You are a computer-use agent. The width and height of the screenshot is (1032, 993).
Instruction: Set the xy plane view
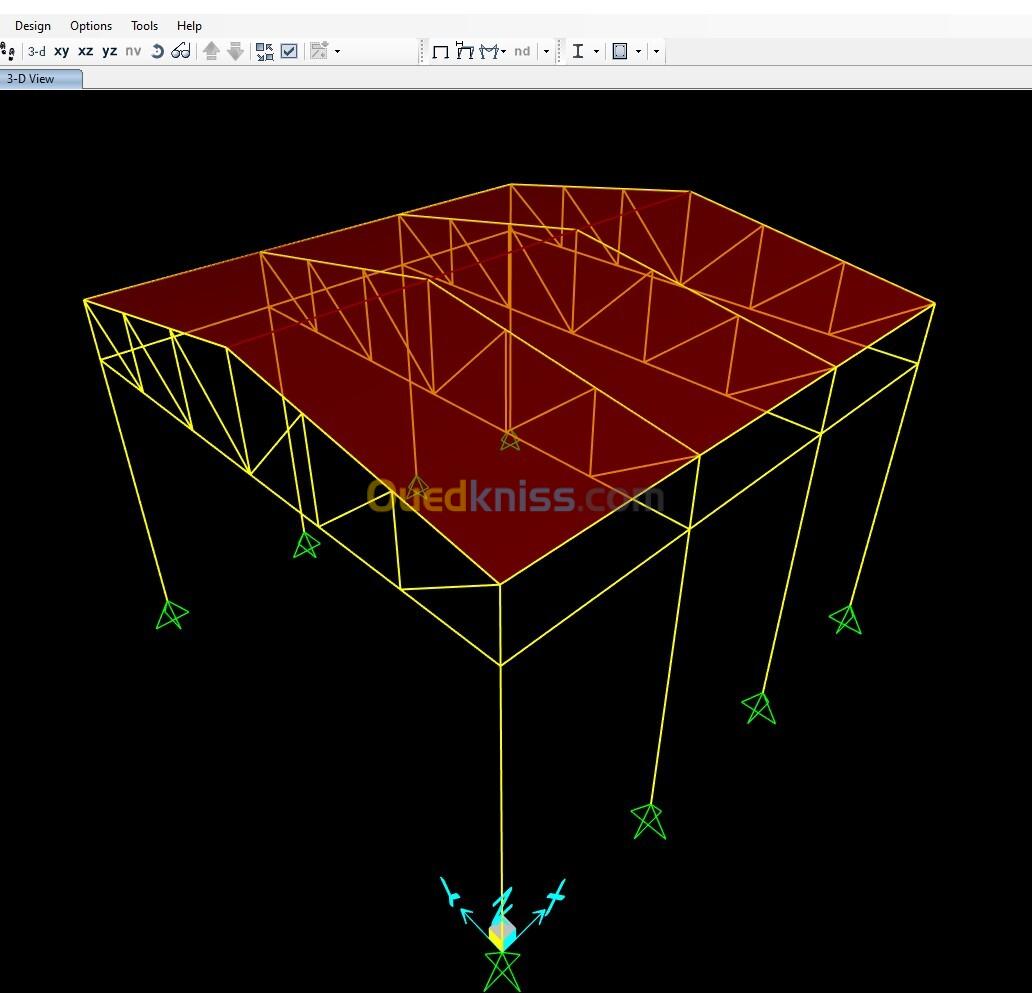coord(61,51)
